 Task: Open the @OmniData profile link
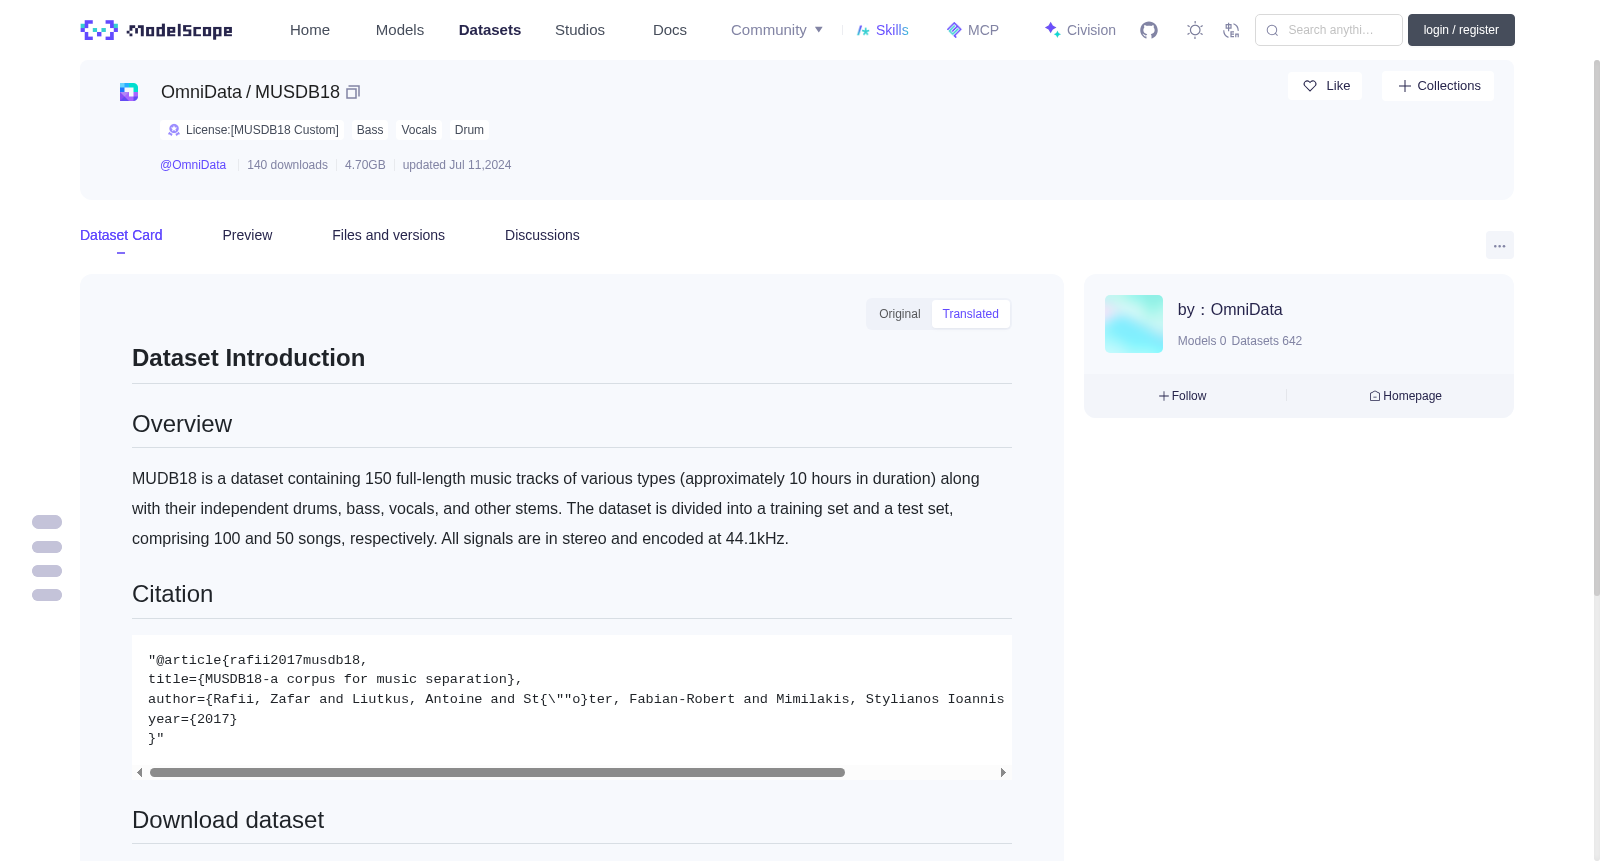(x=193, y=165)
